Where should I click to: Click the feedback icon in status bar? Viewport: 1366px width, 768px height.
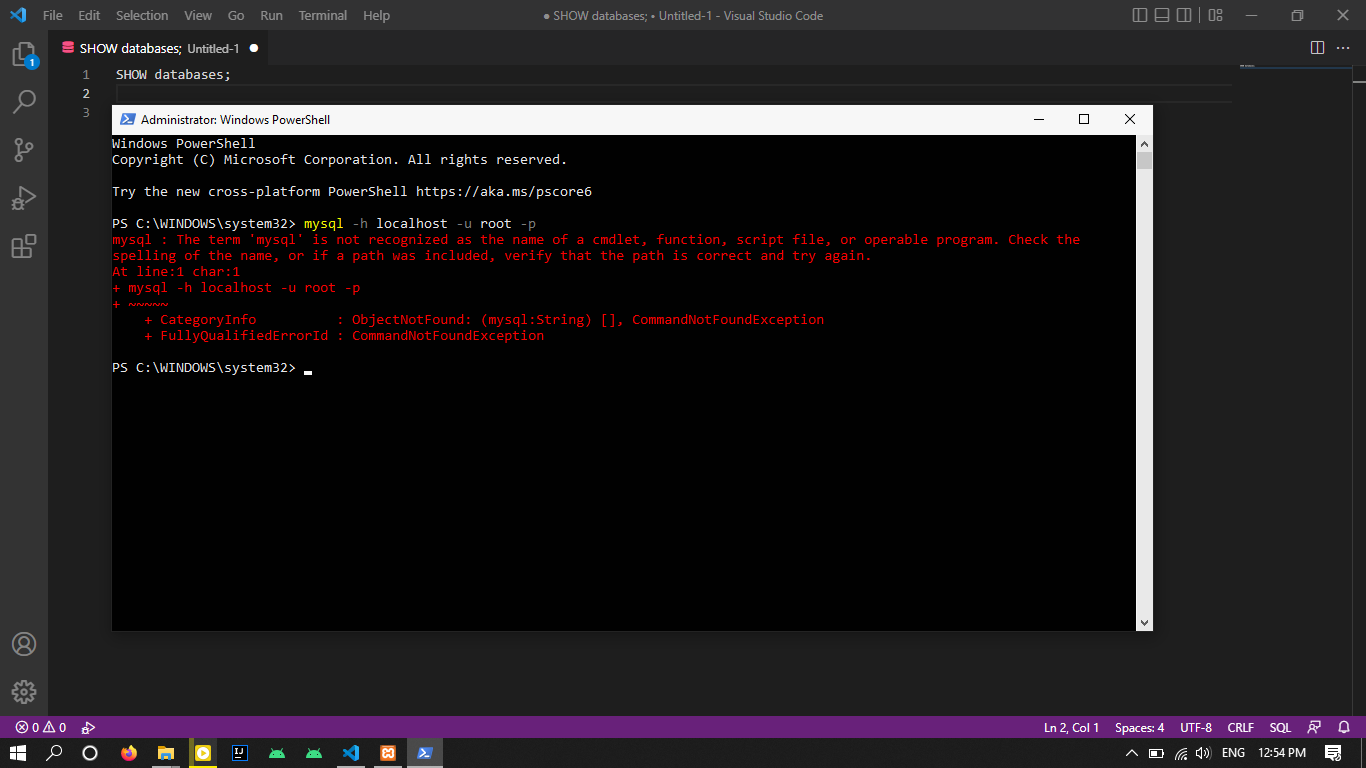click(x=1314, y=727)
